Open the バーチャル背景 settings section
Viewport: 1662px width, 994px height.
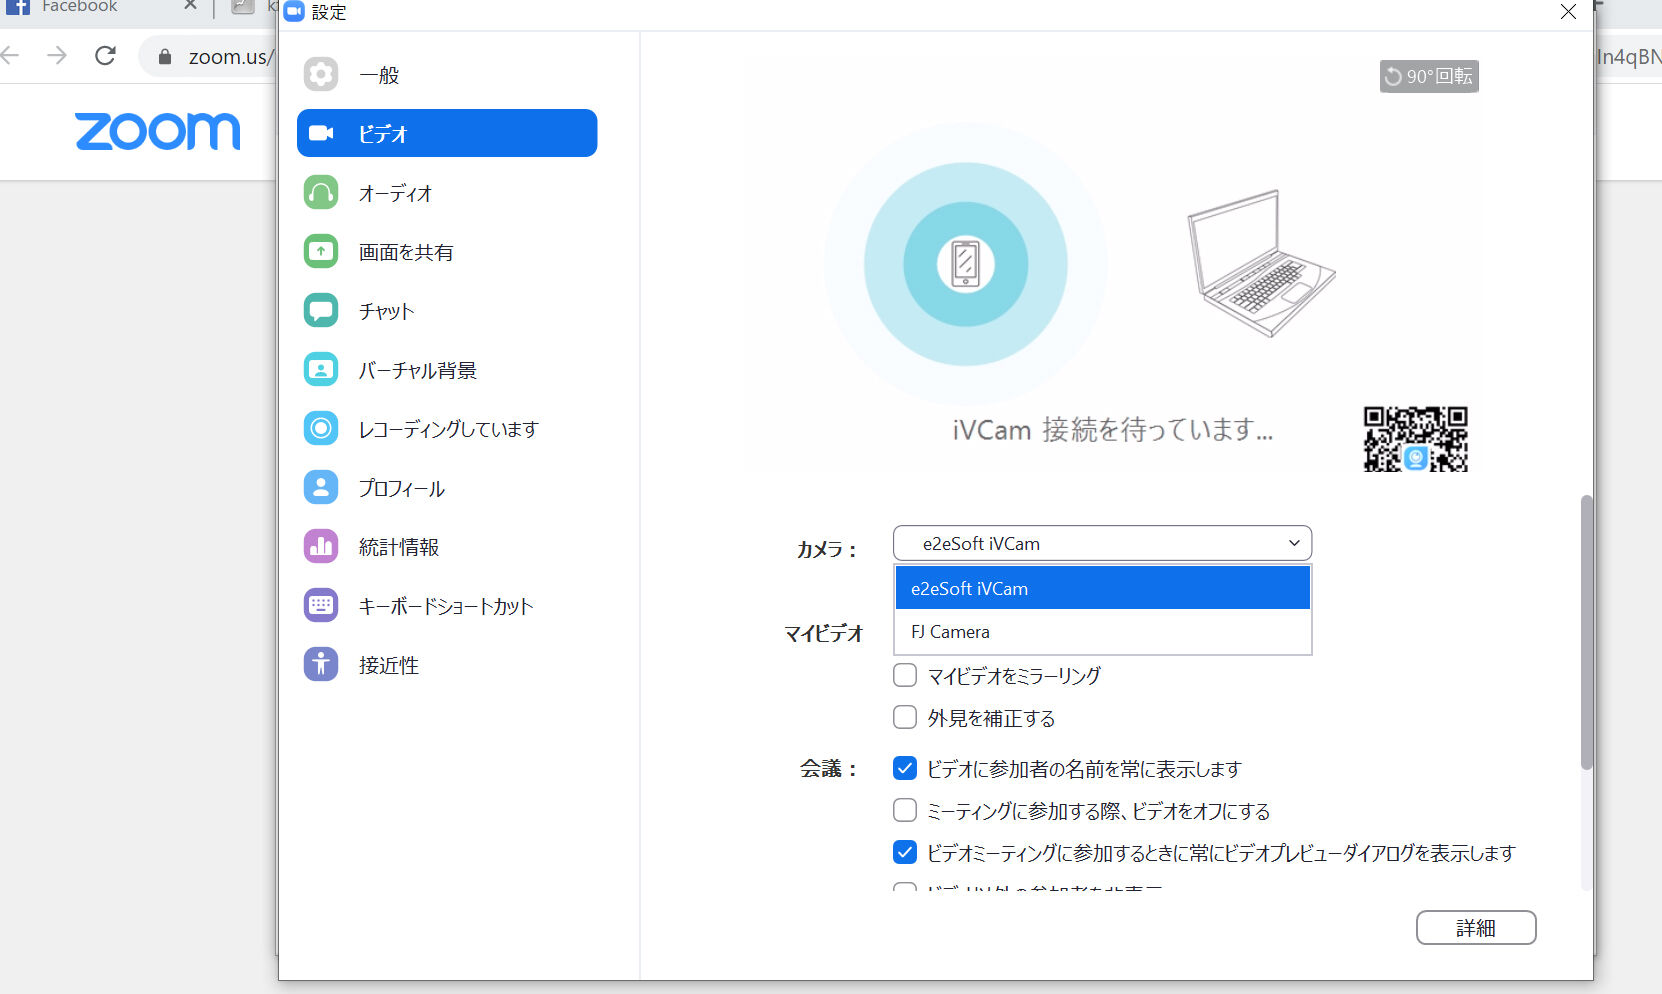447,369
